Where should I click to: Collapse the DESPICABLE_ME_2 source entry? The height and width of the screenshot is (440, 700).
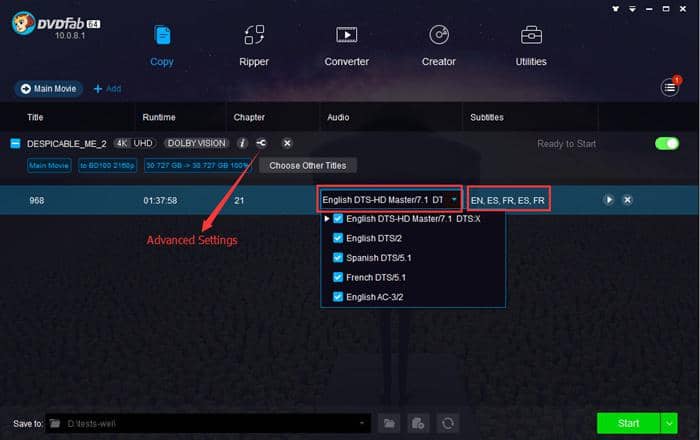15,144
